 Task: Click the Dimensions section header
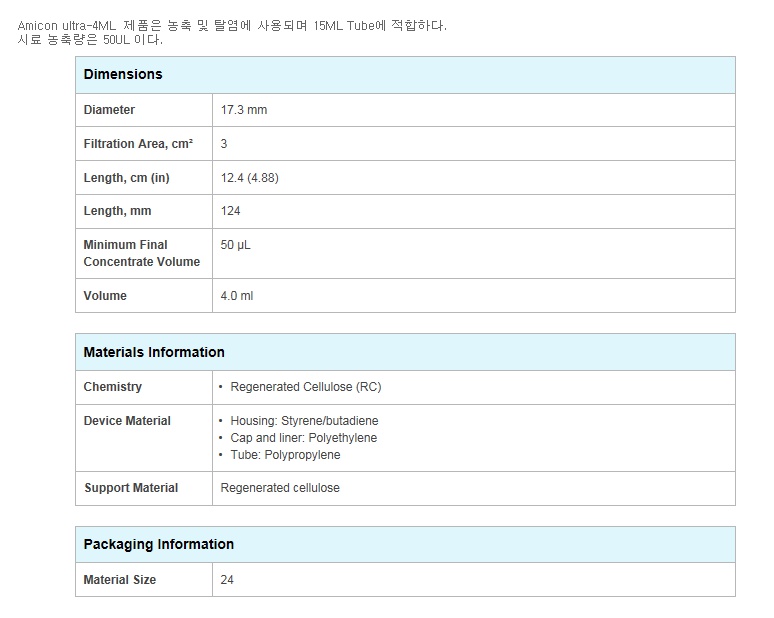[122, 74]
